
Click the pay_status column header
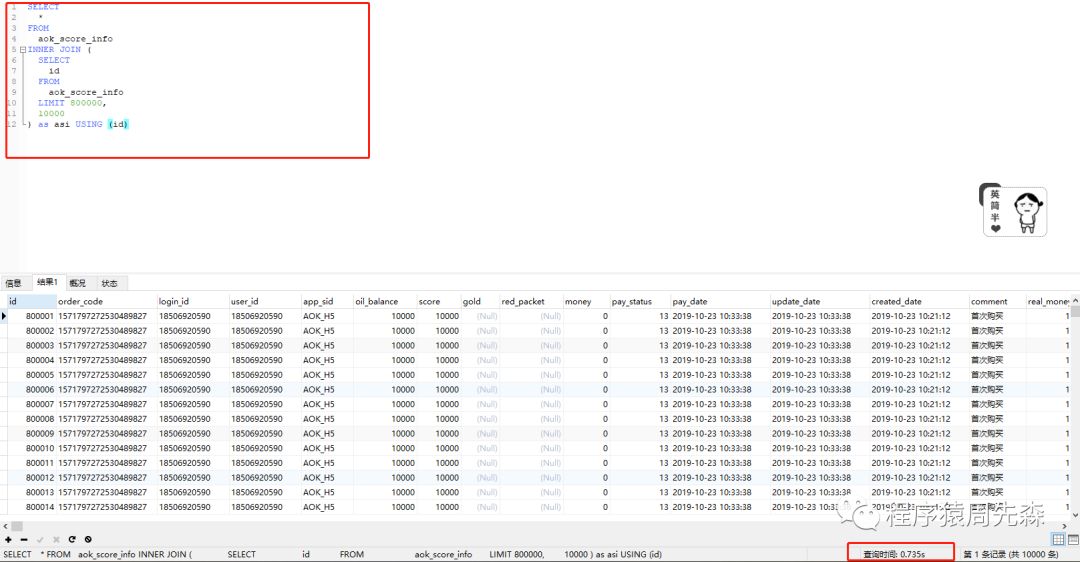[x=640, y=301]
